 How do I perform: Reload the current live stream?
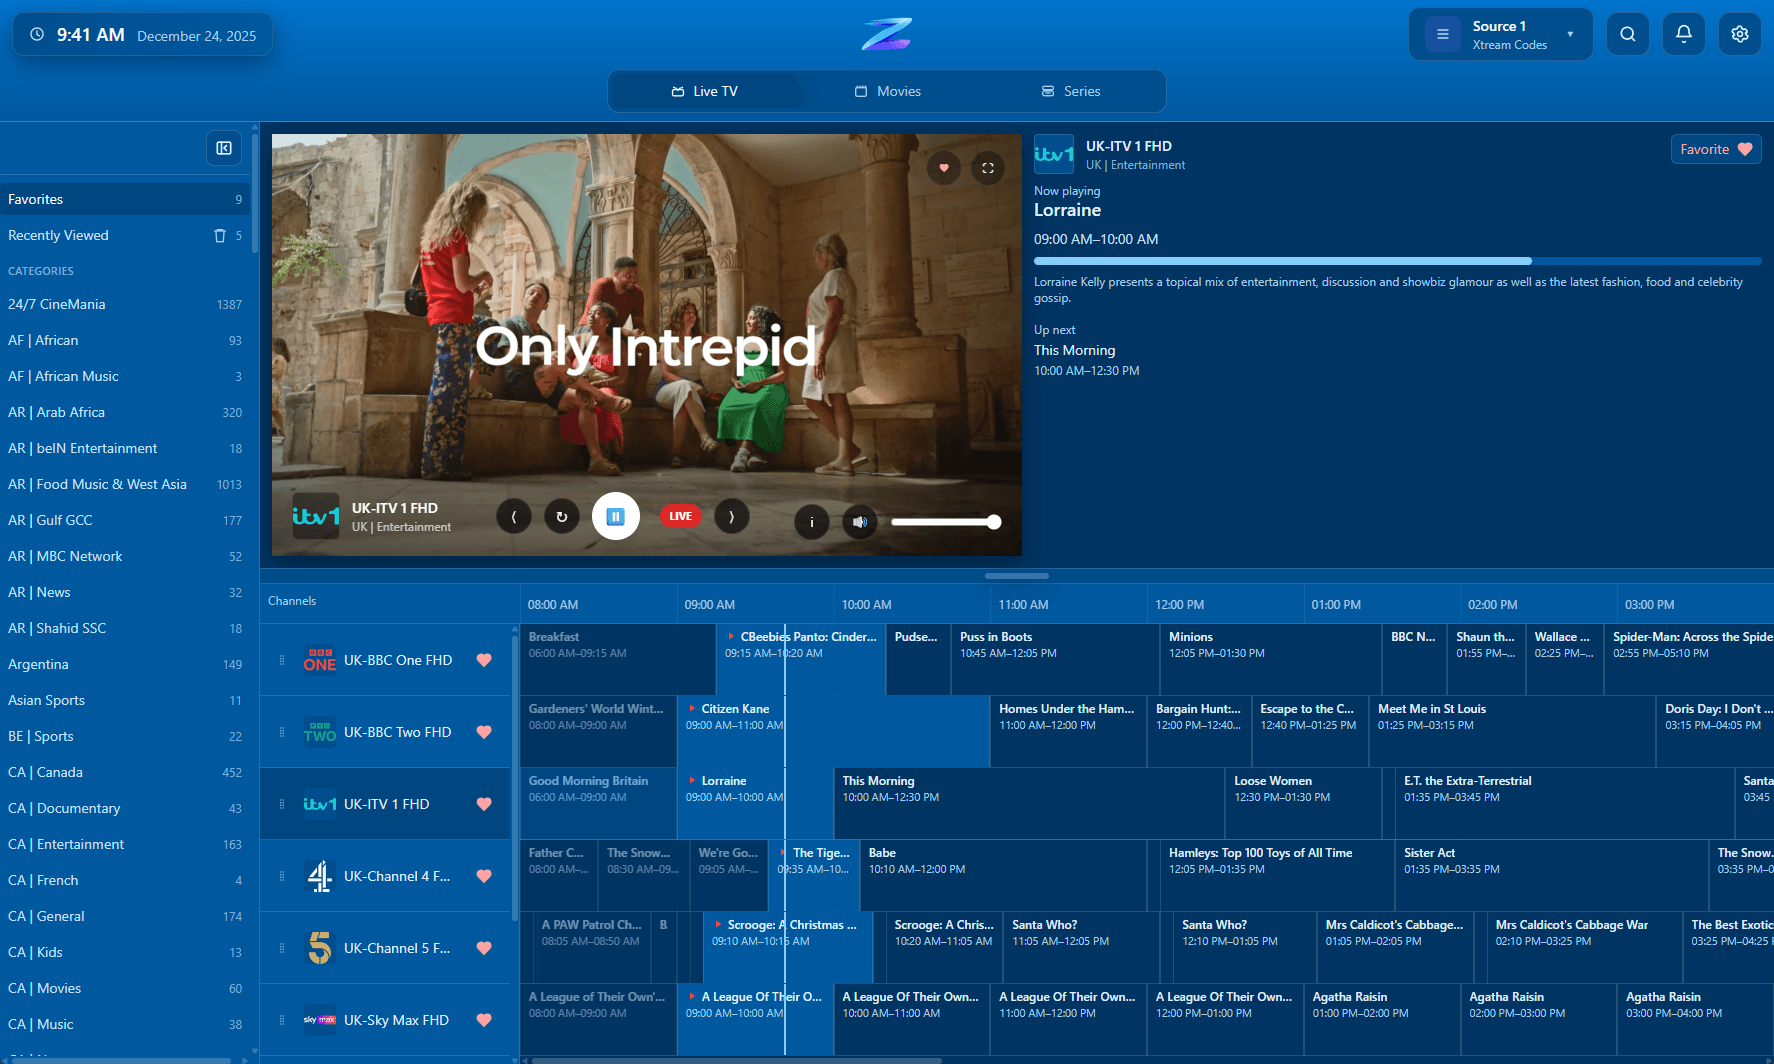pyautogui.click(x=561, y=516)
